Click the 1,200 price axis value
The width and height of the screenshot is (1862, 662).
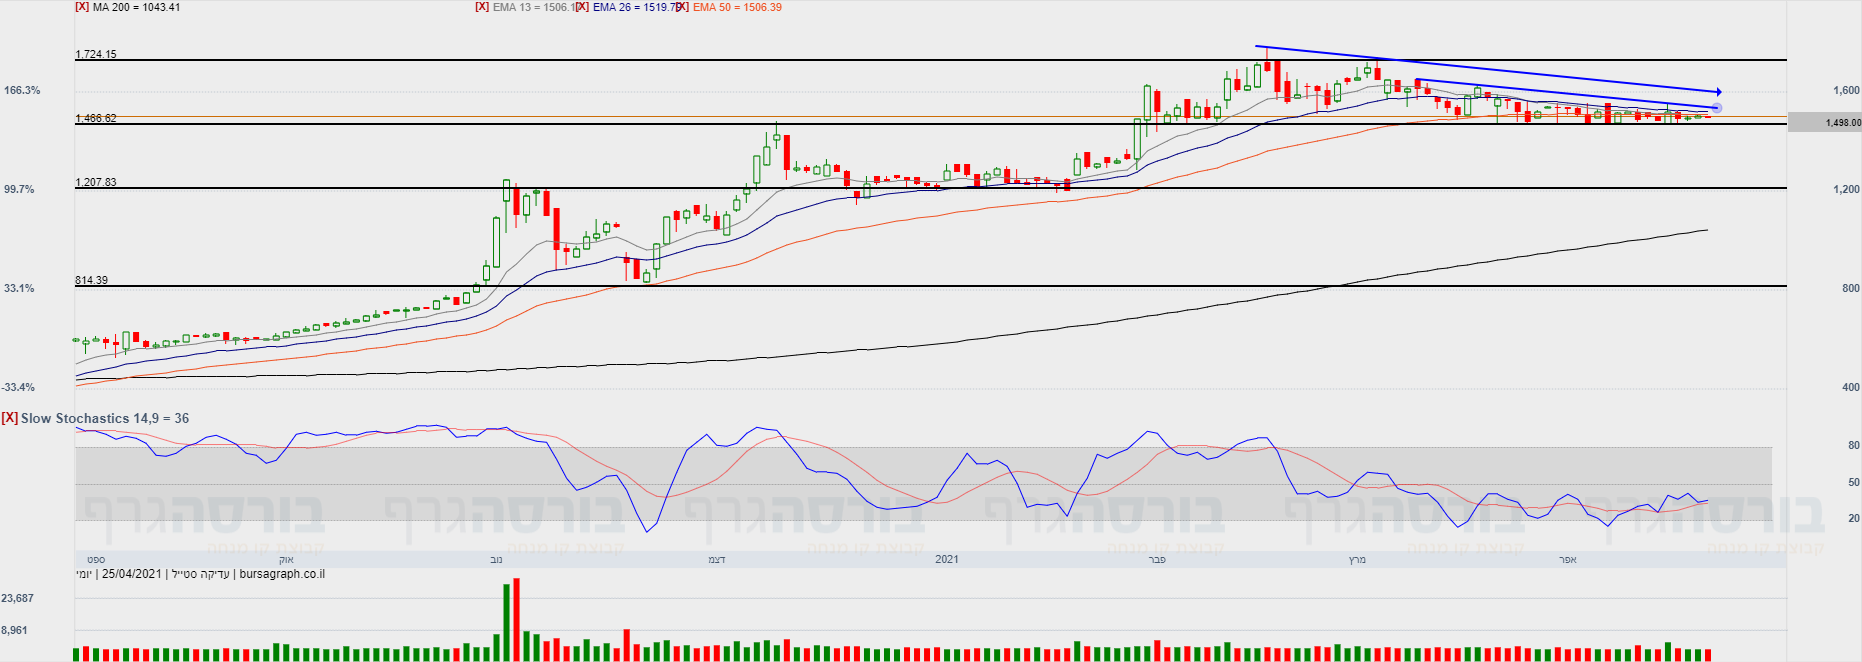(x=1846, y=189)
